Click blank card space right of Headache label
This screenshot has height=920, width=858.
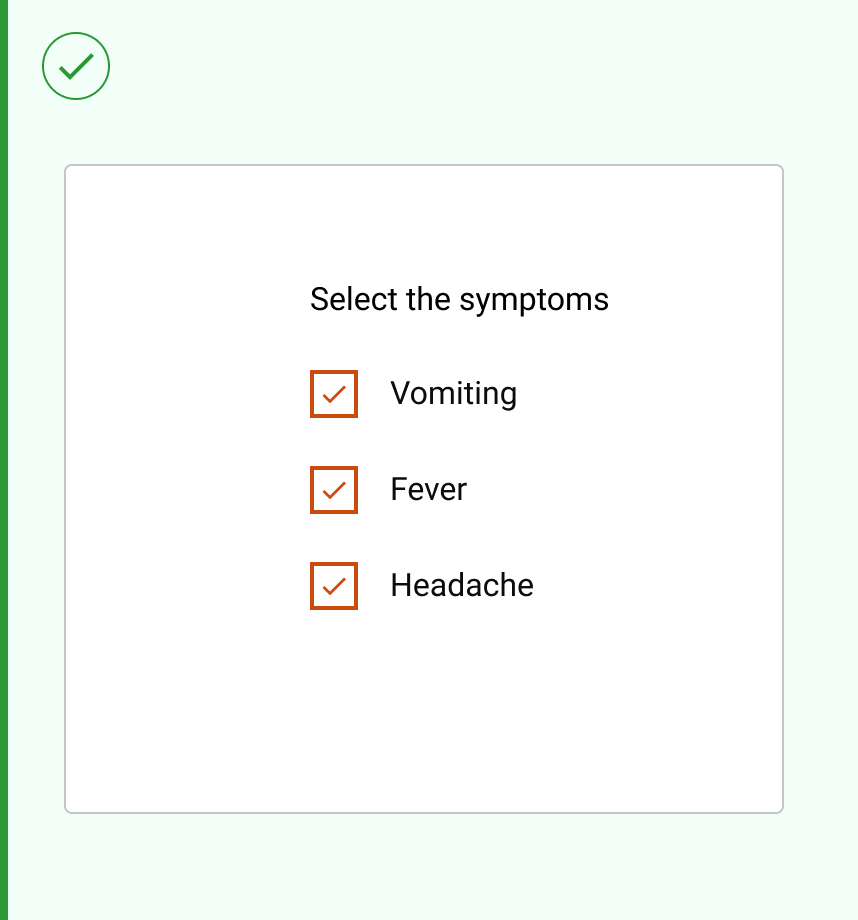[660, 586]
